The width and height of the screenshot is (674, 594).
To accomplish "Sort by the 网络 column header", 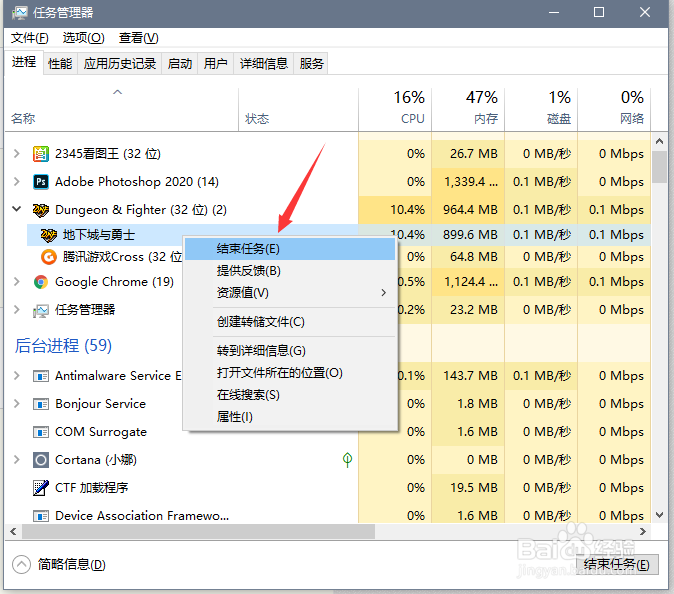I will [x=614, y=110].
